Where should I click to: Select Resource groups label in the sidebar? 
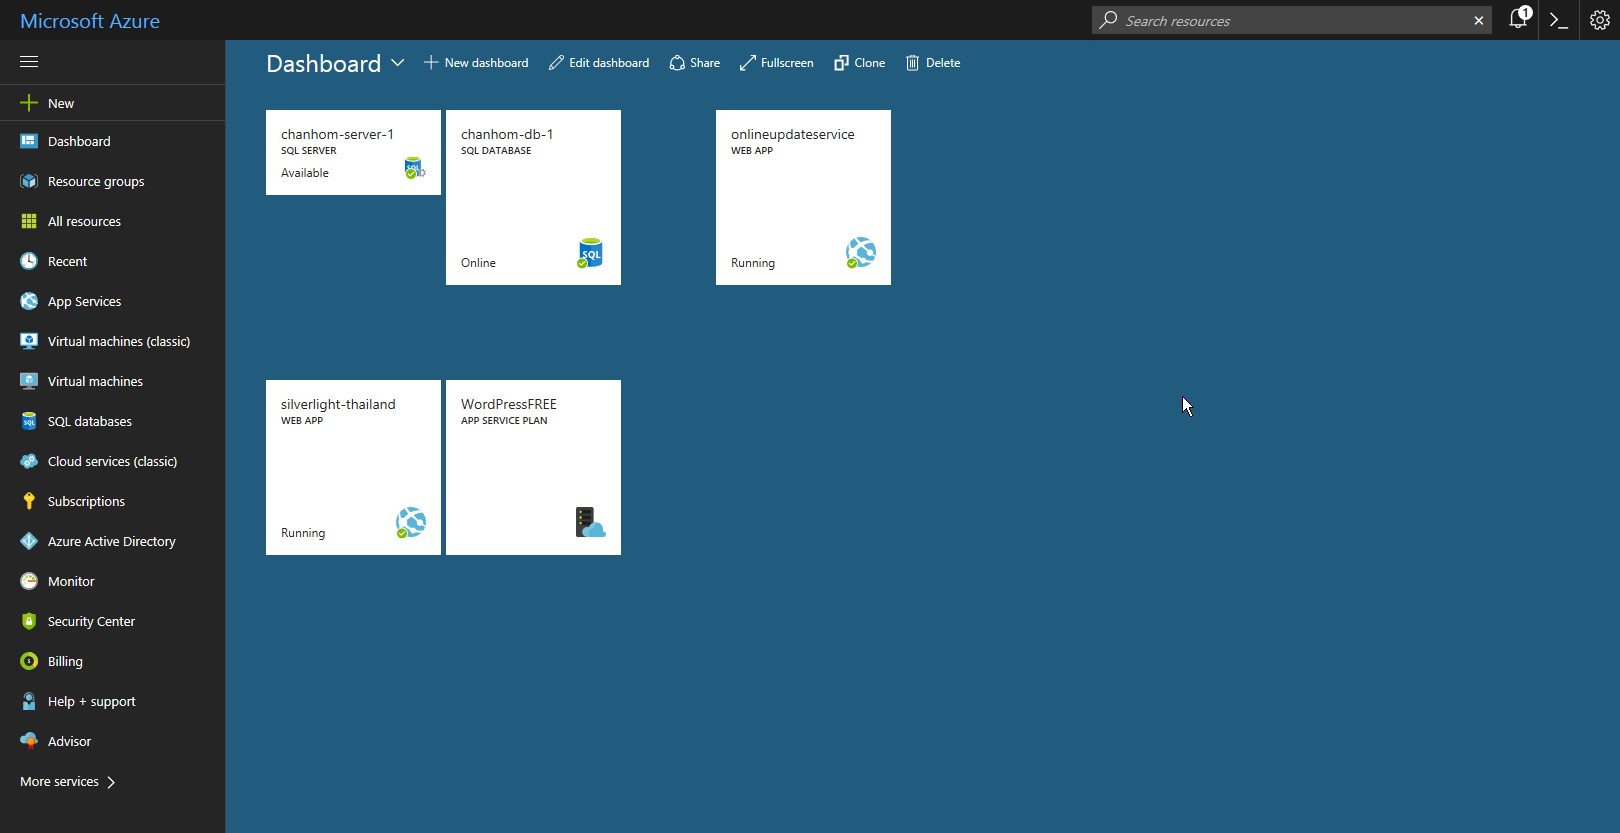(96, 181)
